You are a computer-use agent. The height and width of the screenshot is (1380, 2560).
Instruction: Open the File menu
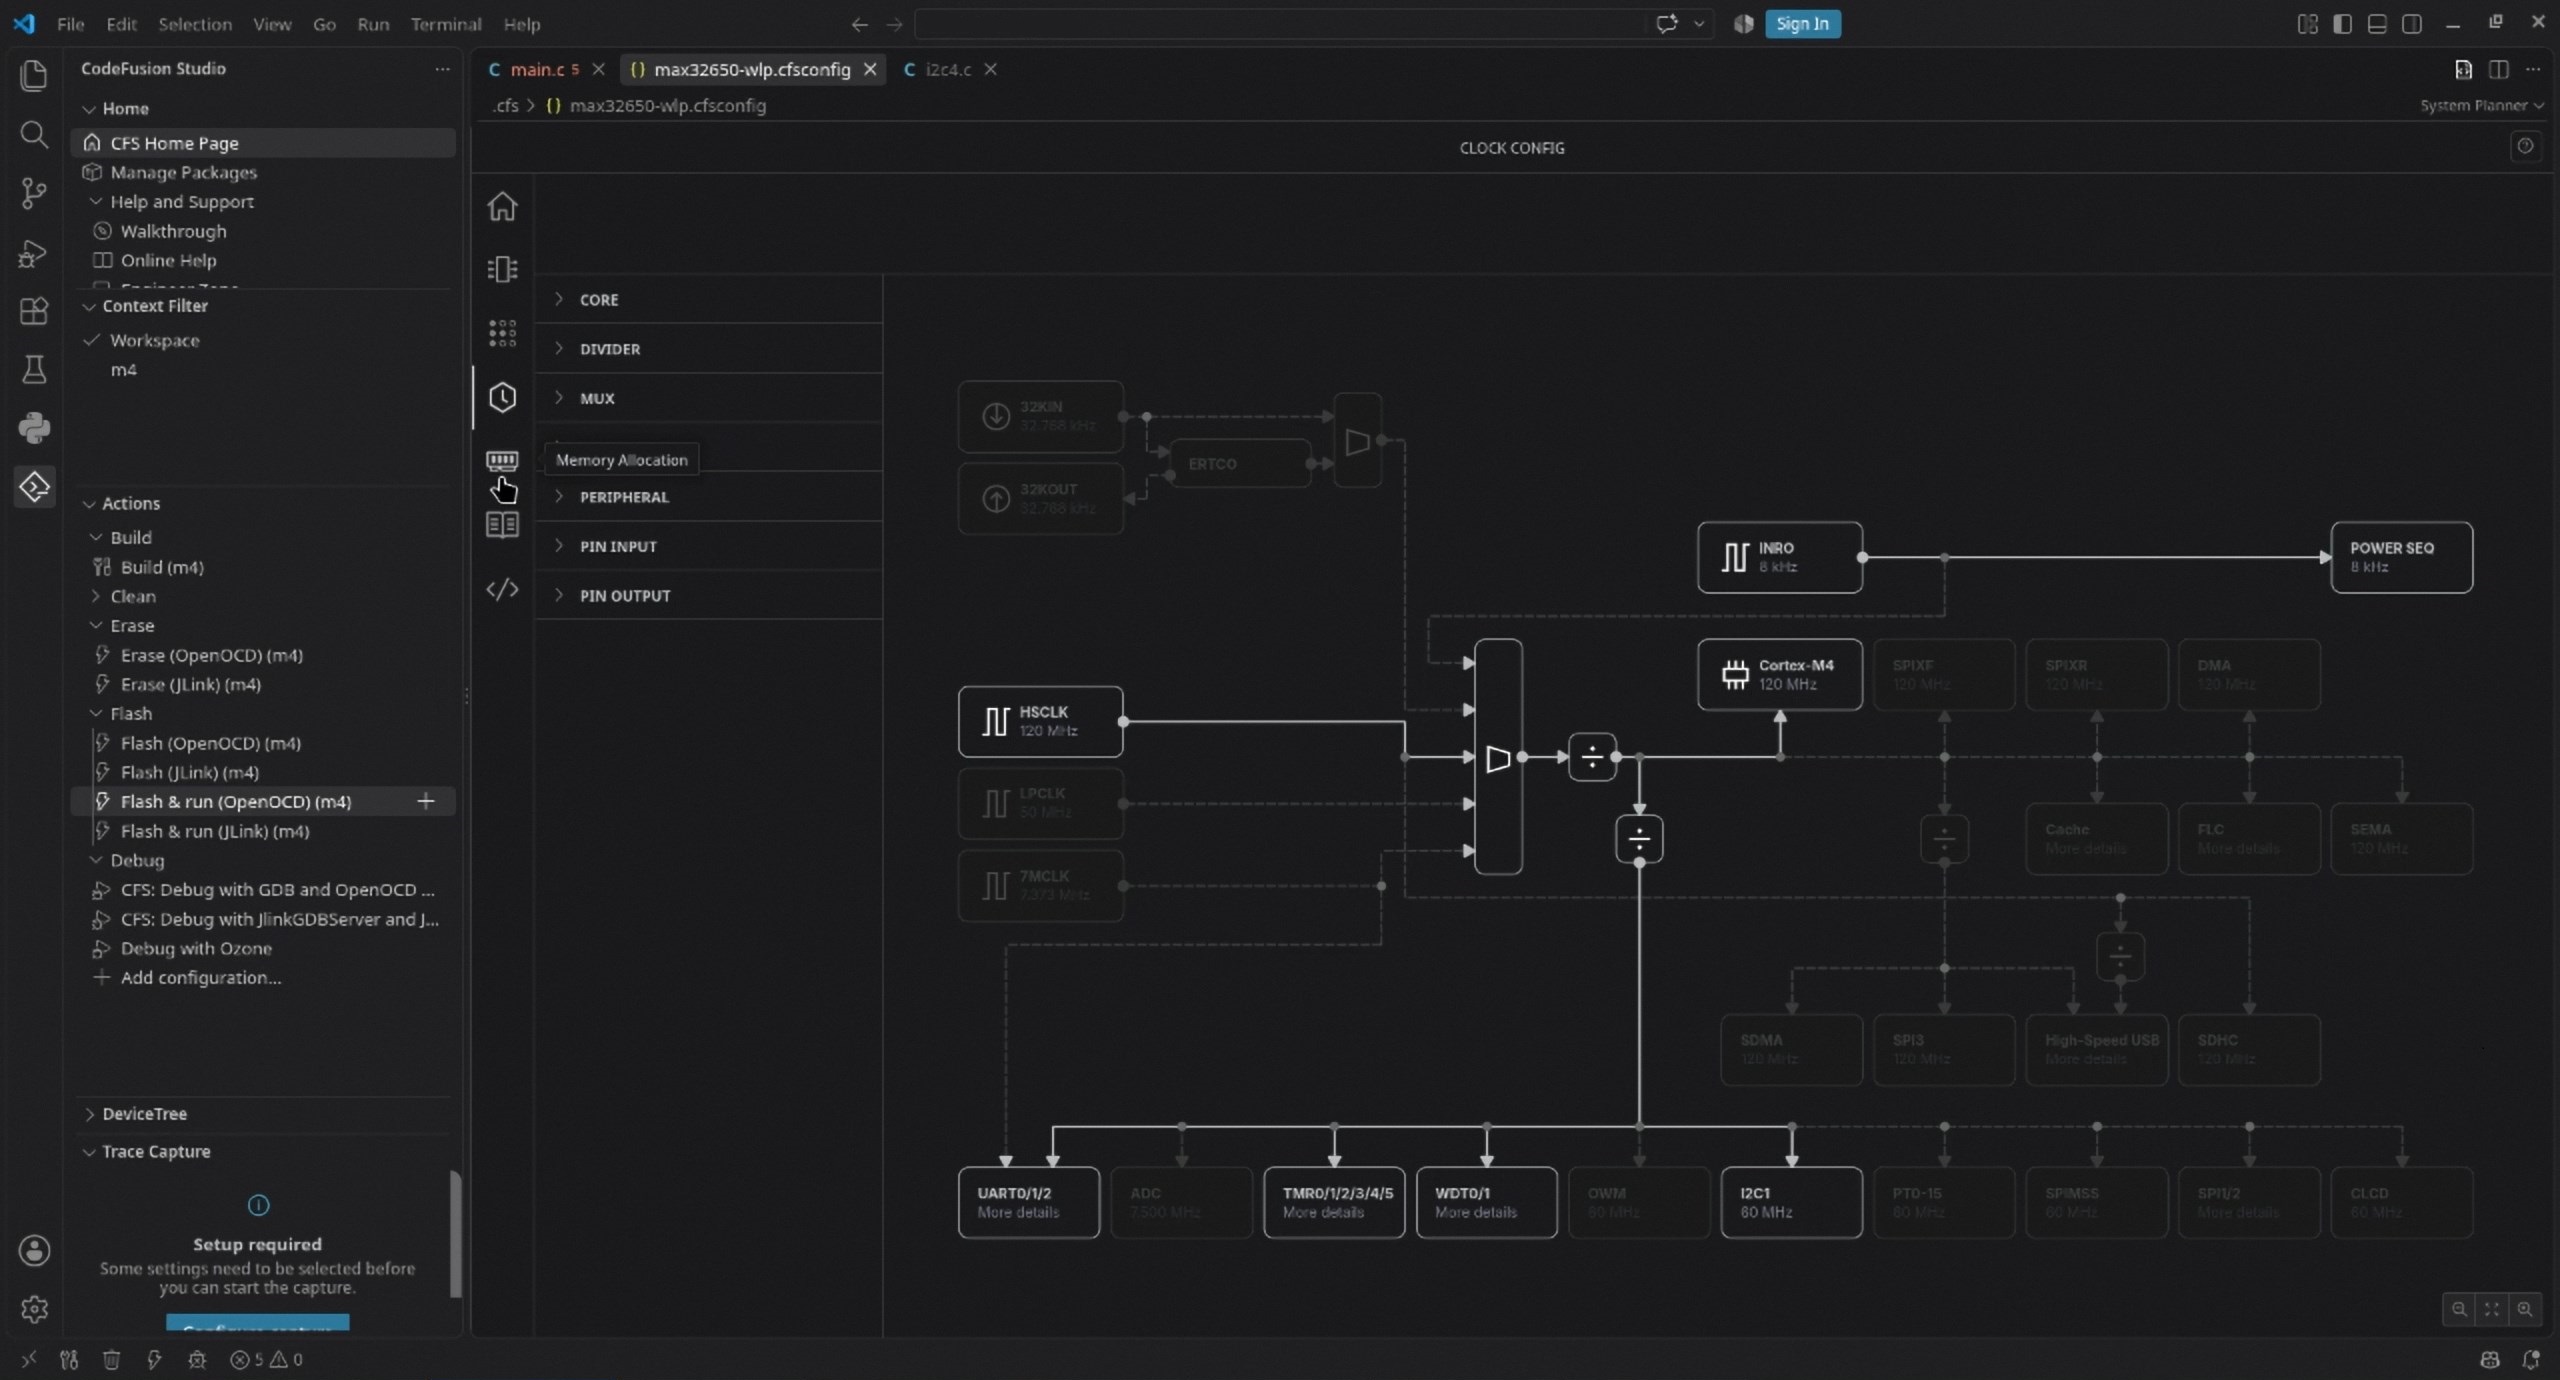coord(70,24)
